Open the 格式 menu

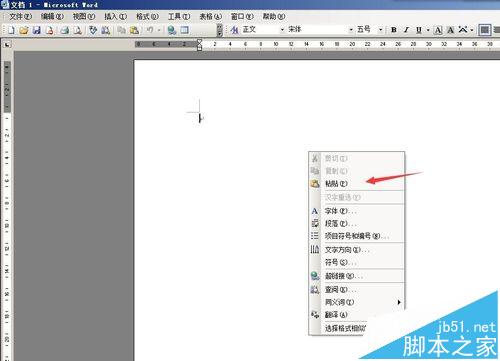pyautogui.click(x=147, y=16)
